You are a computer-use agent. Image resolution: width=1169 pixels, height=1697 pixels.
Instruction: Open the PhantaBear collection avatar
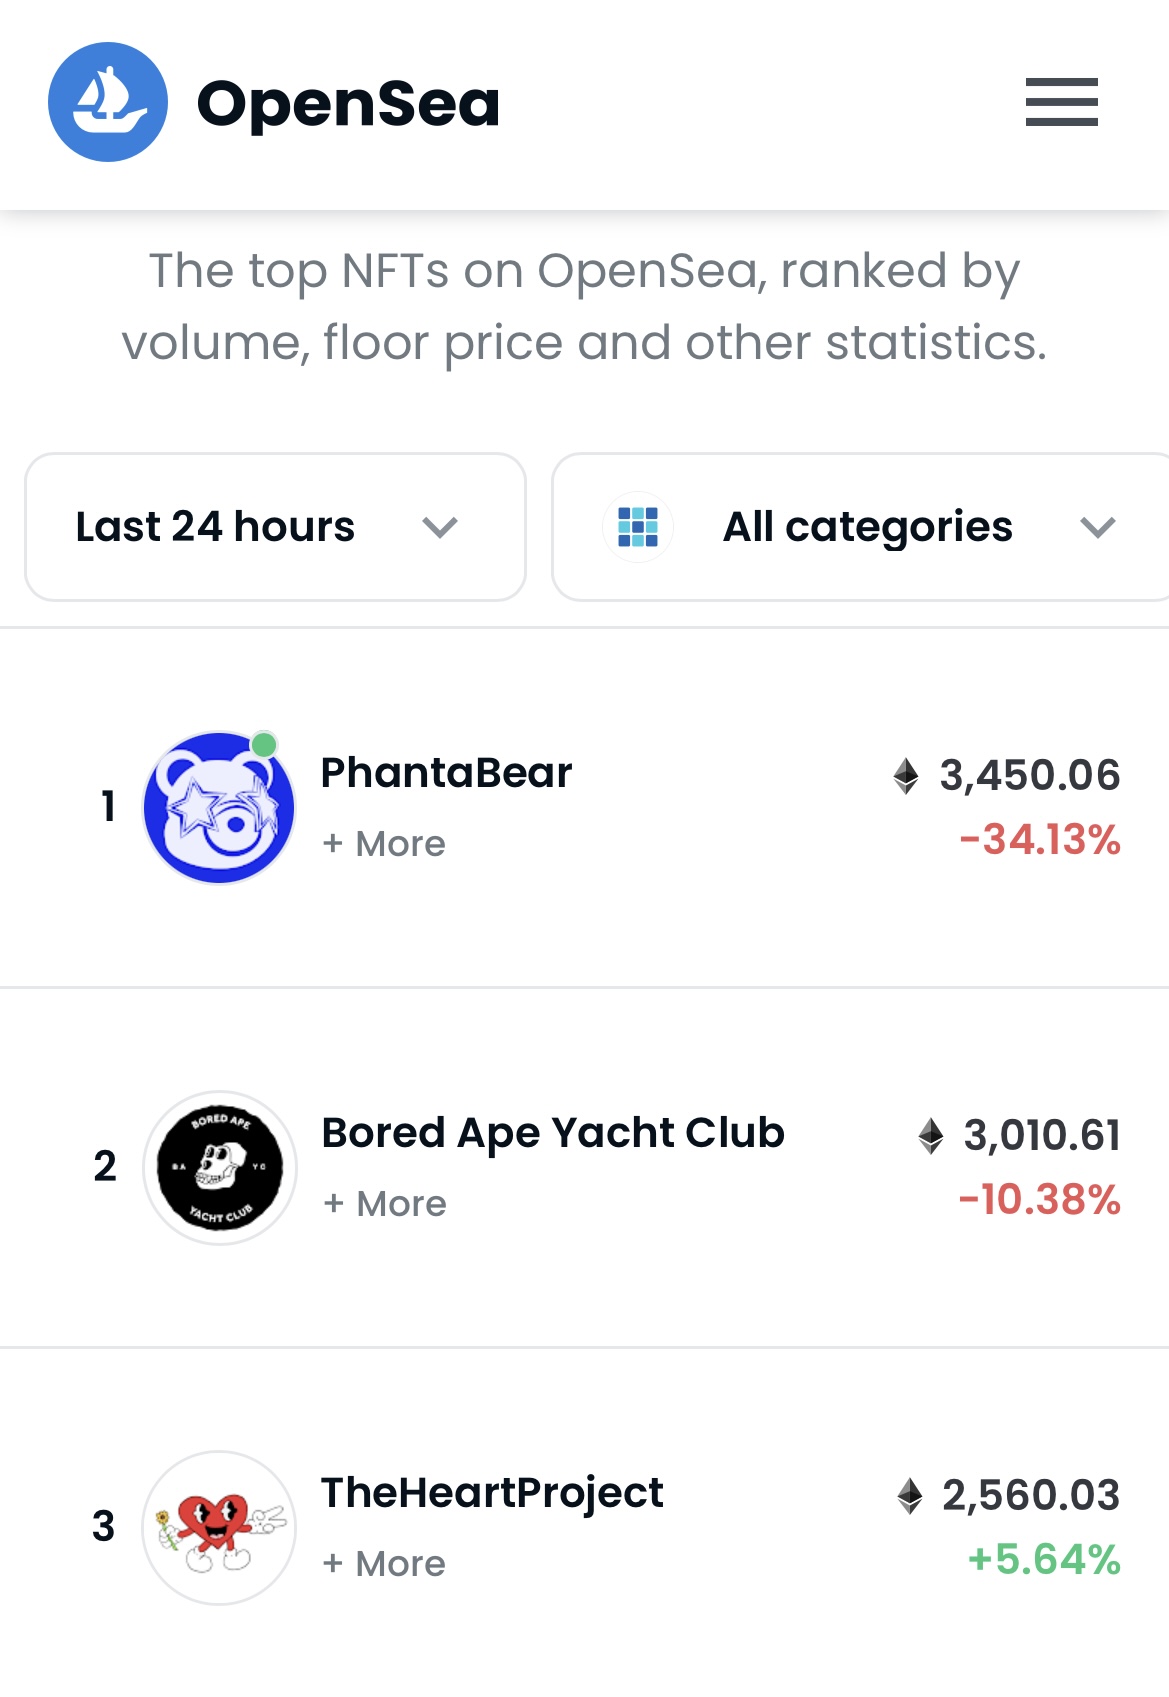pos(219,807)
